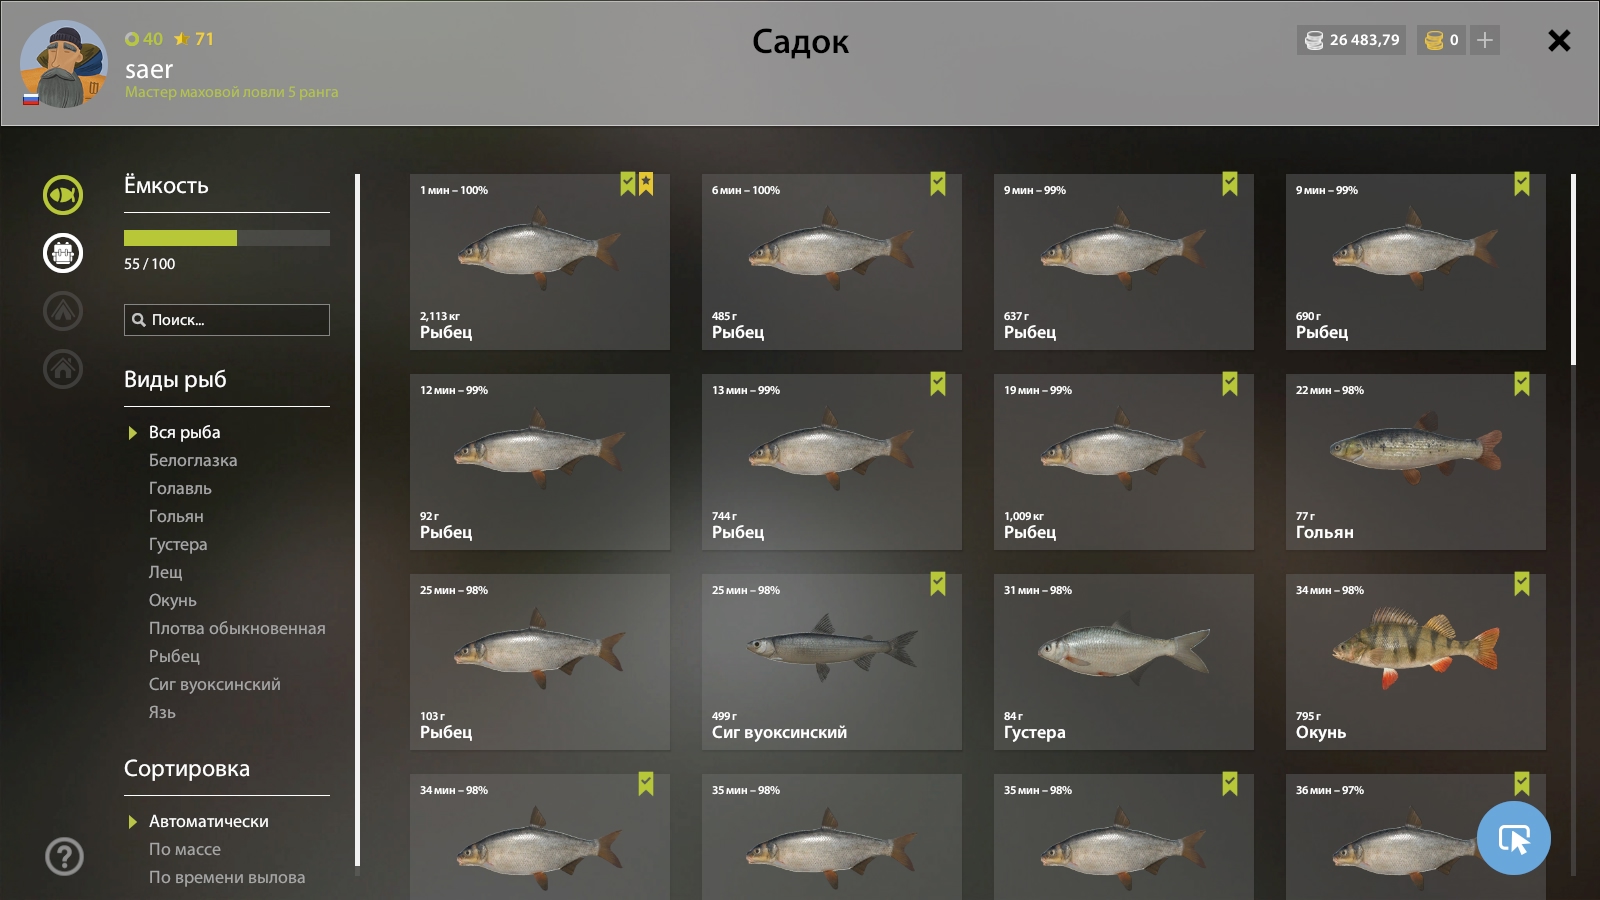Select the Вся рыба filter

click(184, 432)
